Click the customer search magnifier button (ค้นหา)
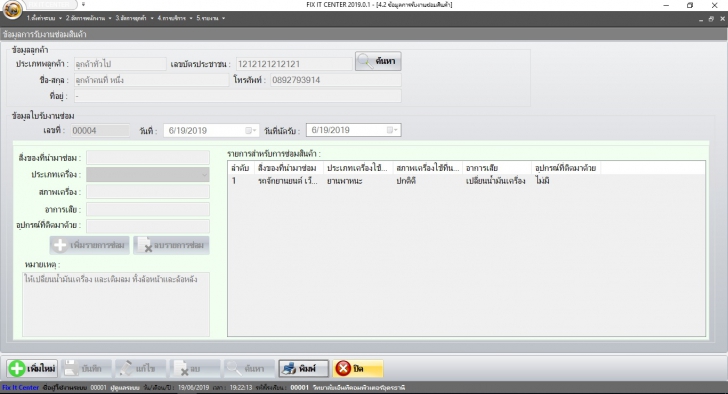 (378, 61)
